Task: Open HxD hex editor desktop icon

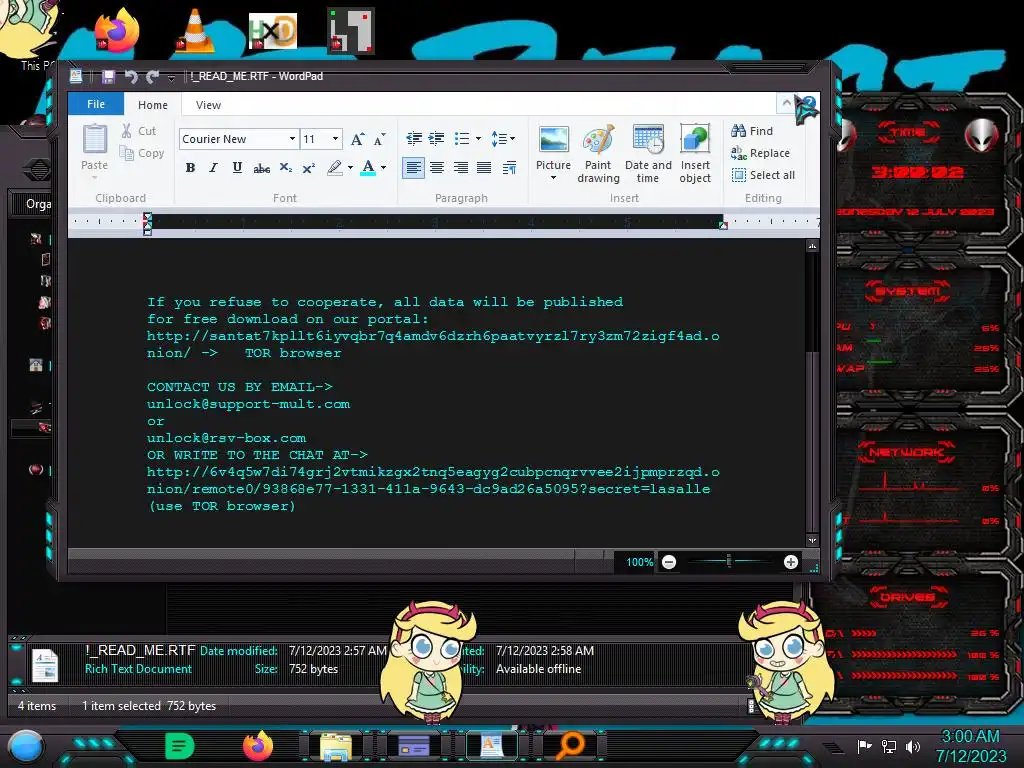Action: [273, 31]
